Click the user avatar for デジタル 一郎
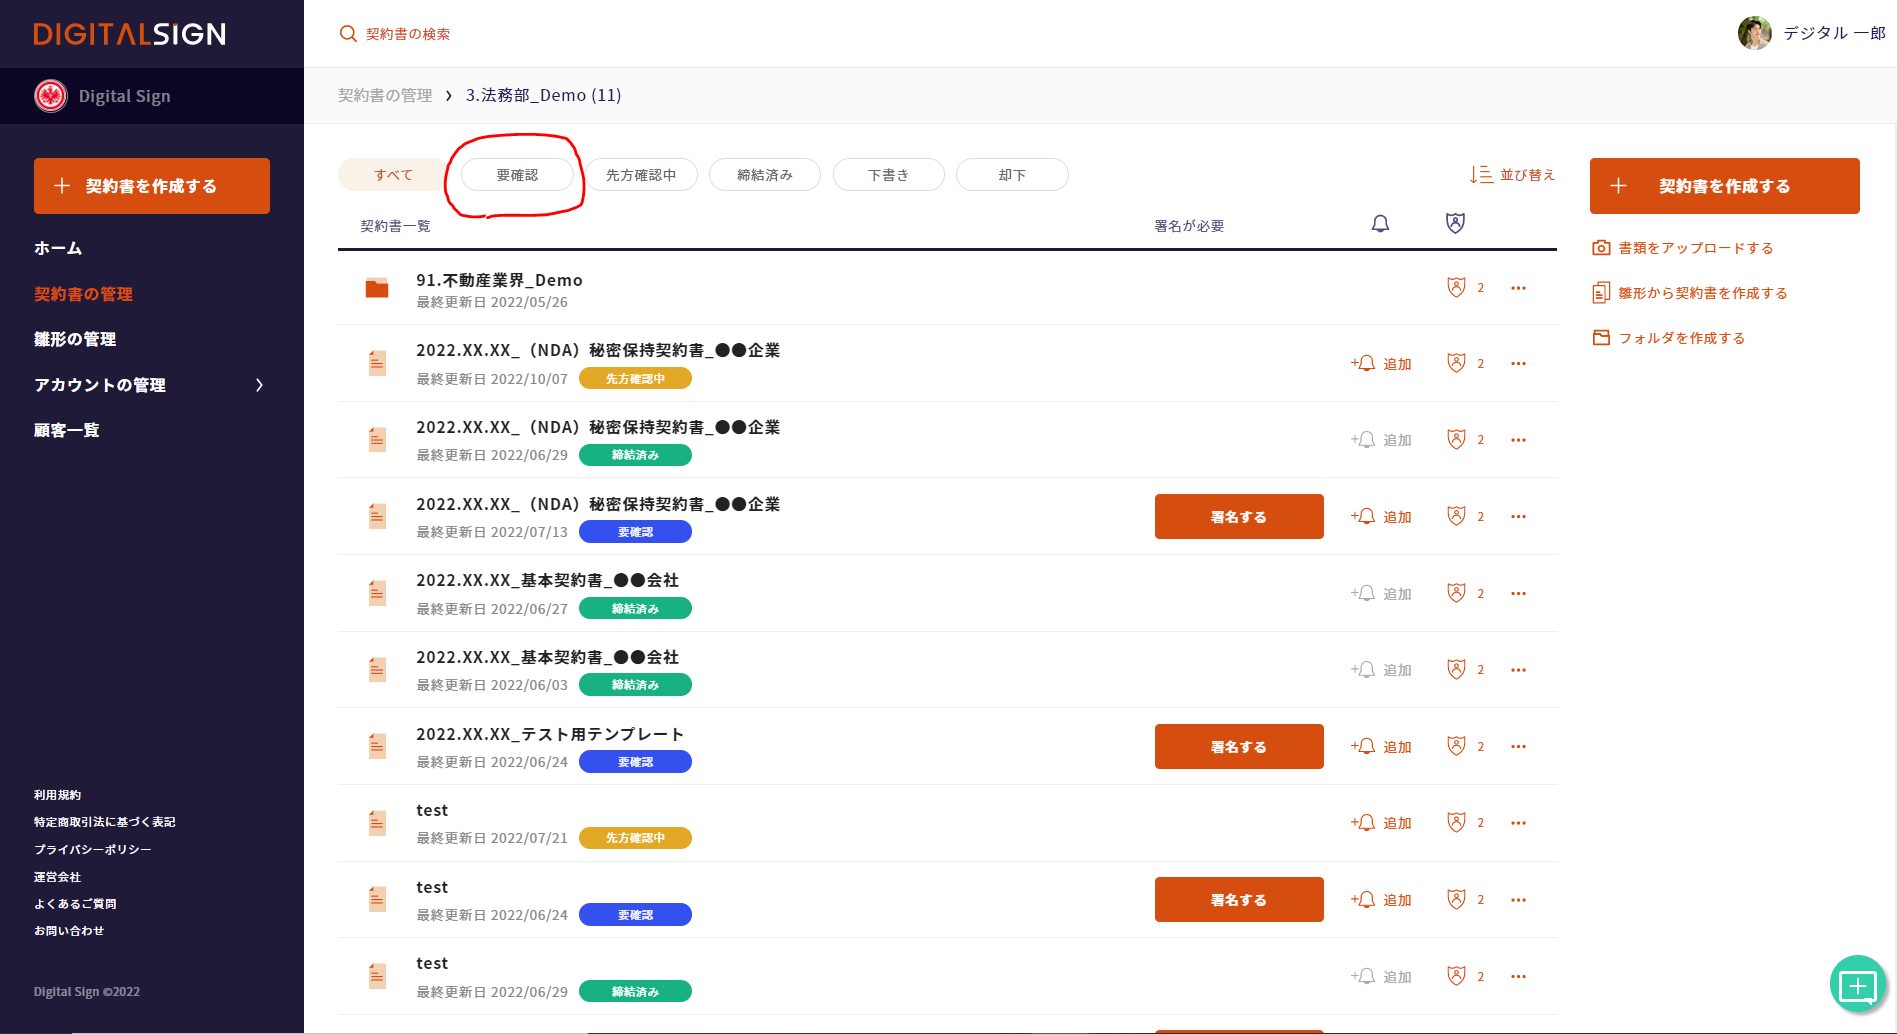This screenshot has width=1897, height=1034. coord(1754,33)
